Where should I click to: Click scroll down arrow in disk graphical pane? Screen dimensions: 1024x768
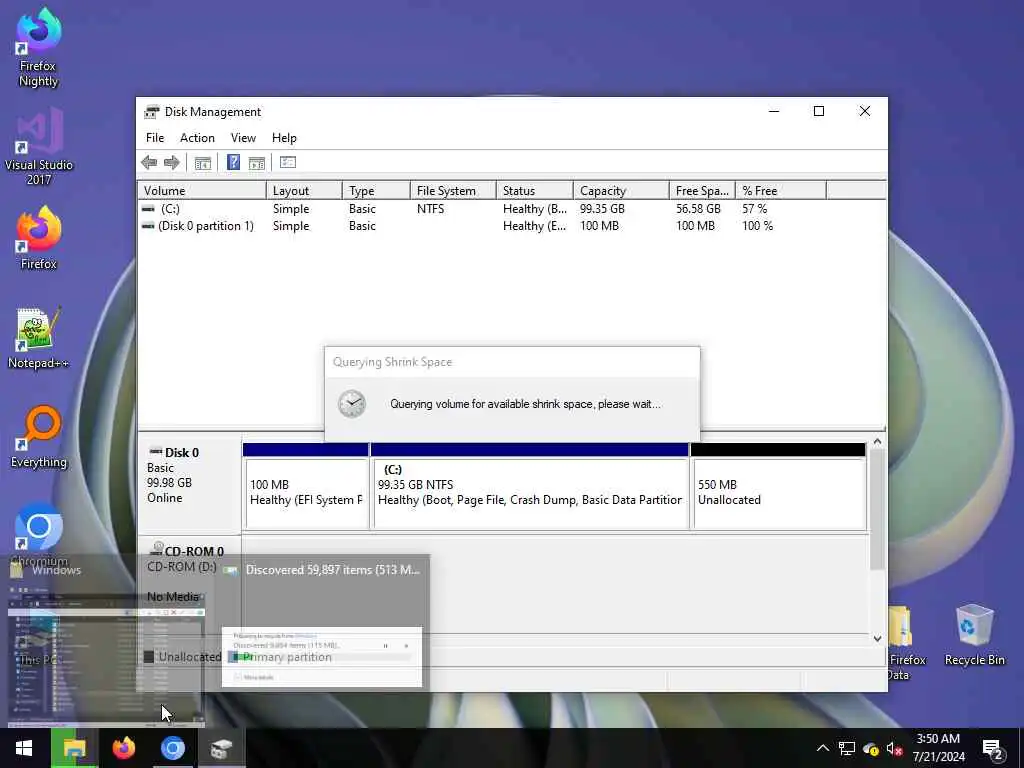click(x=877, y=639)
